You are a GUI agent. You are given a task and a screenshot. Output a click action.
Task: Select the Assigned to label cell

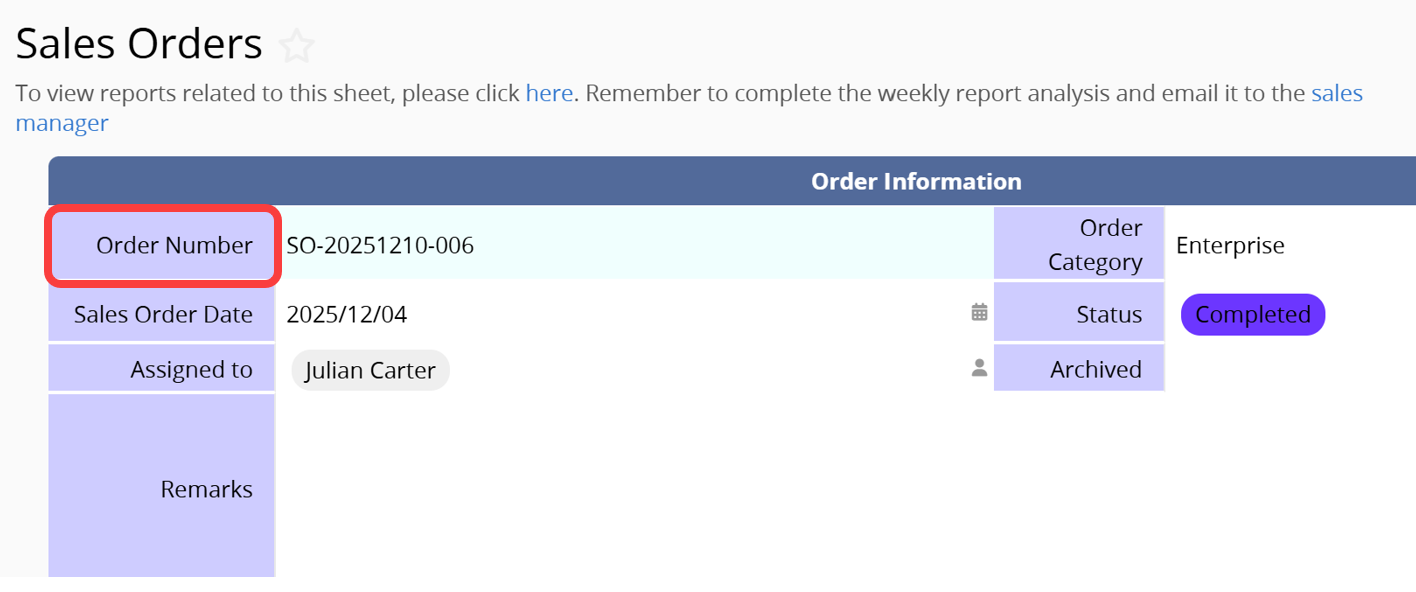tap(162, 370)
